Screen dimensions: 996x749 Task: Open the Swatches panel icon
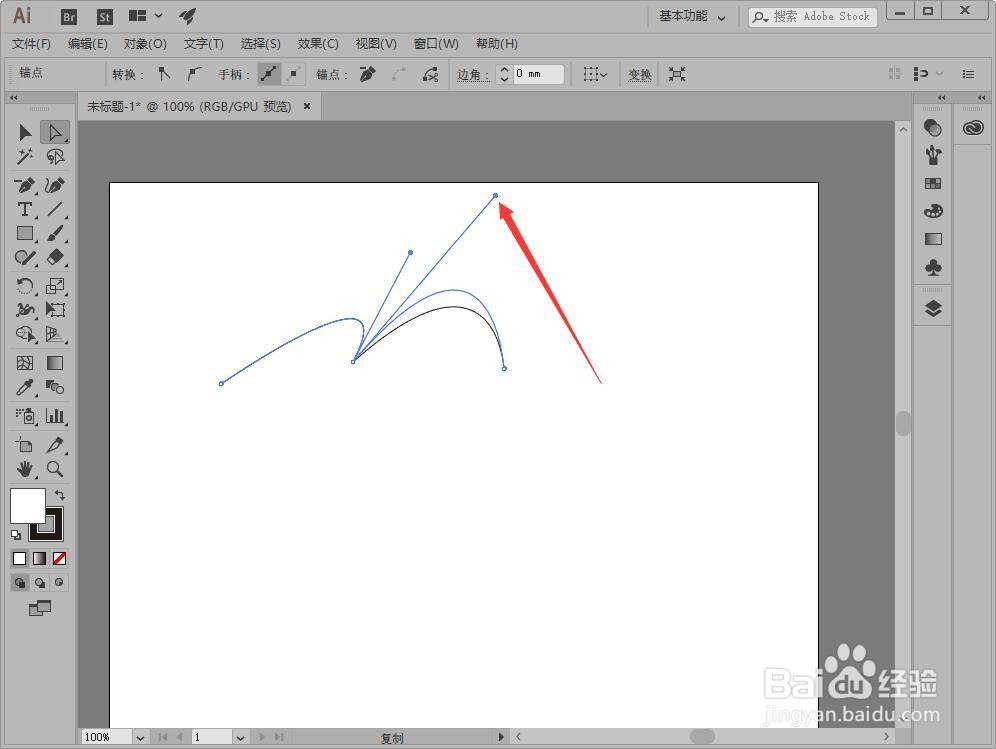pos(933,184)
